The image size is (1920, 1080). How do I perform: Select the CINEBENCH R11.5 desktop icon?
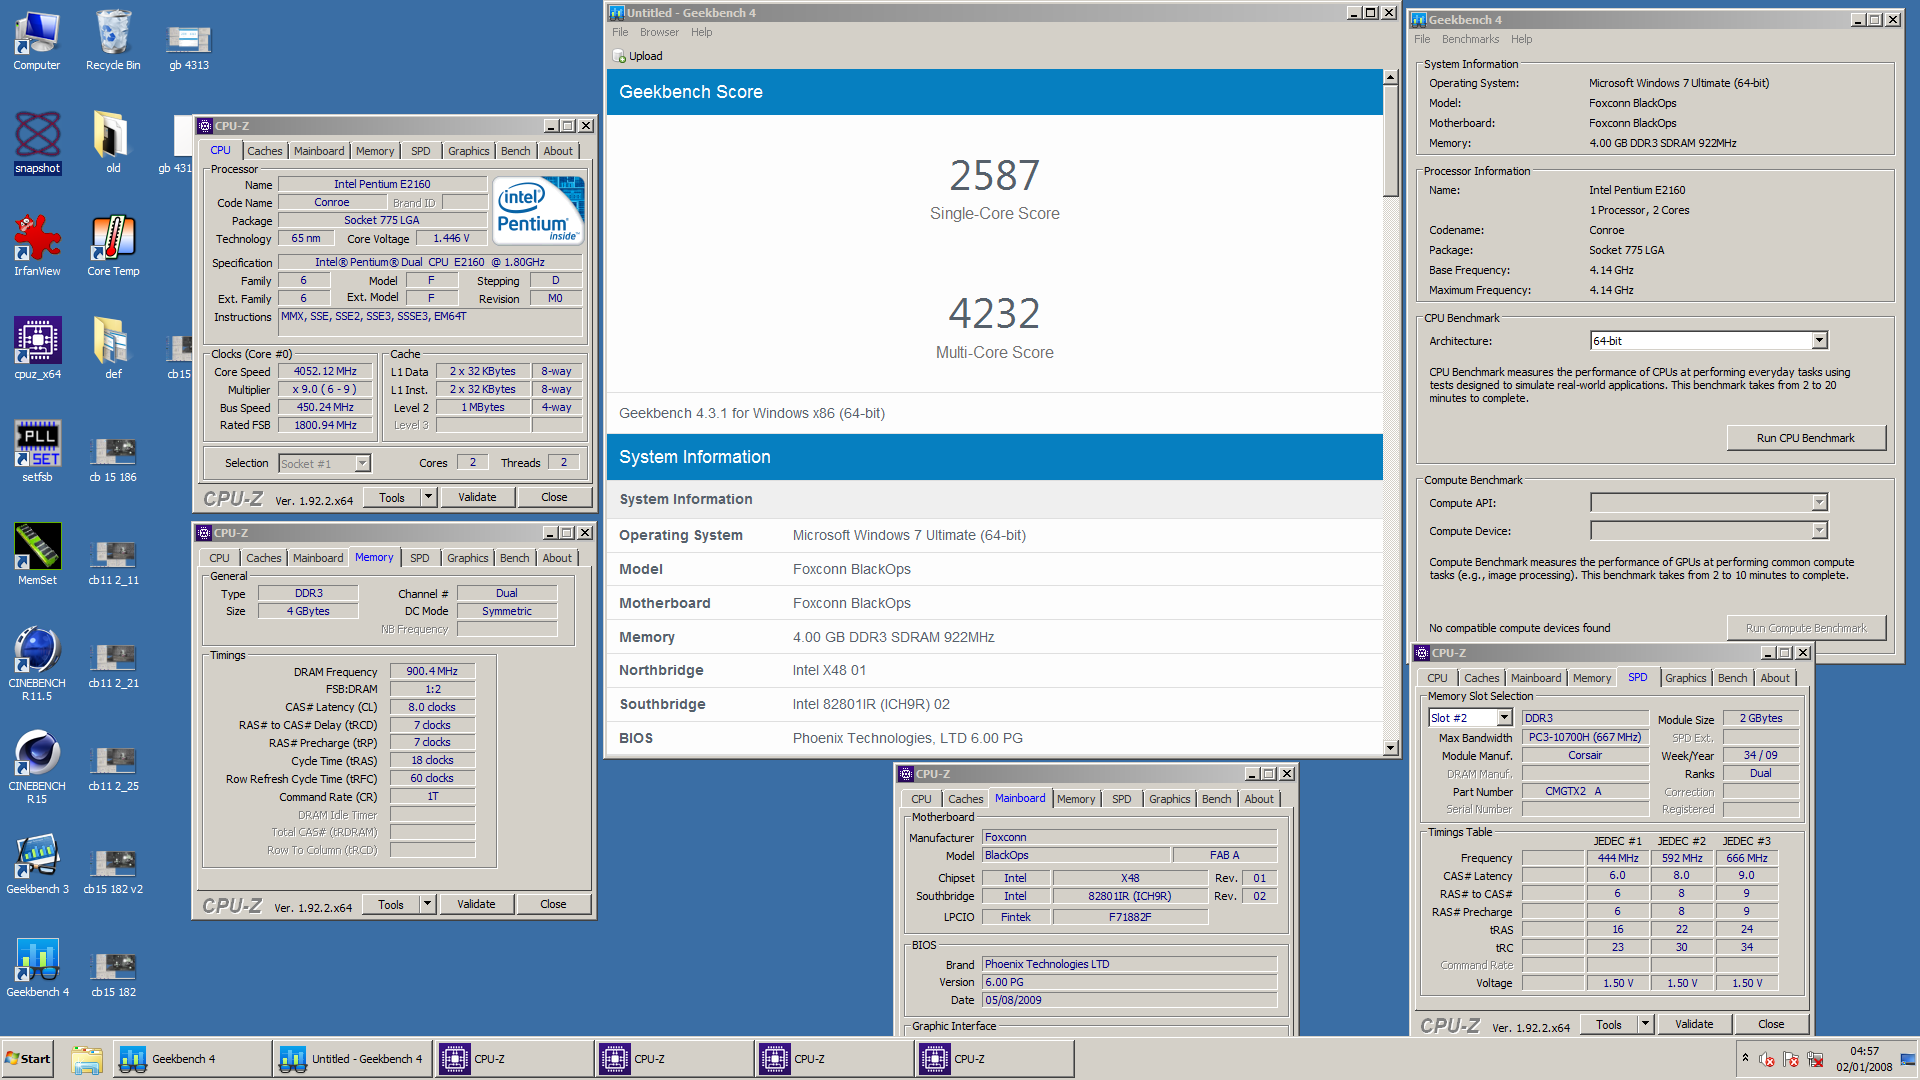(37, 664)
